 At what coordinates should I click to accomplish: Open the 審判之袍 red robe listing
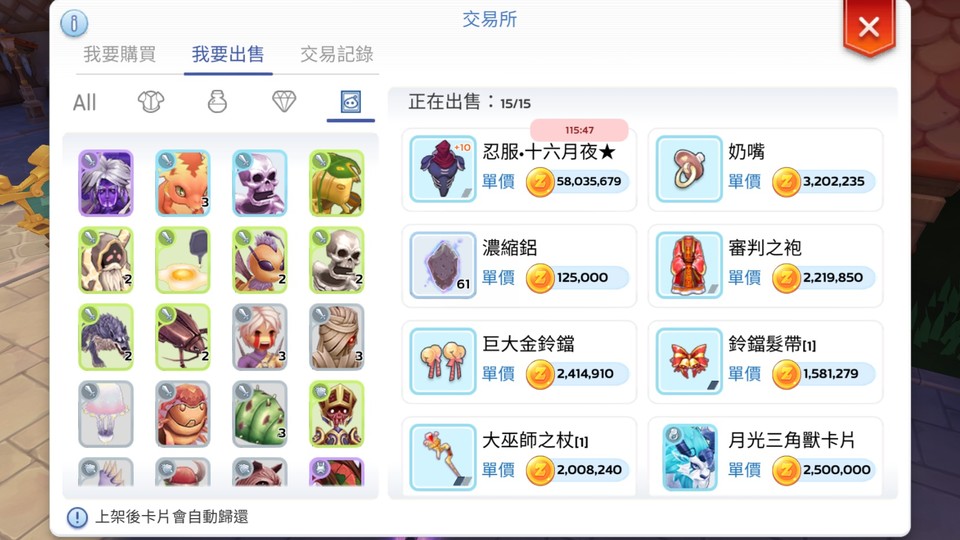(765, 266)
